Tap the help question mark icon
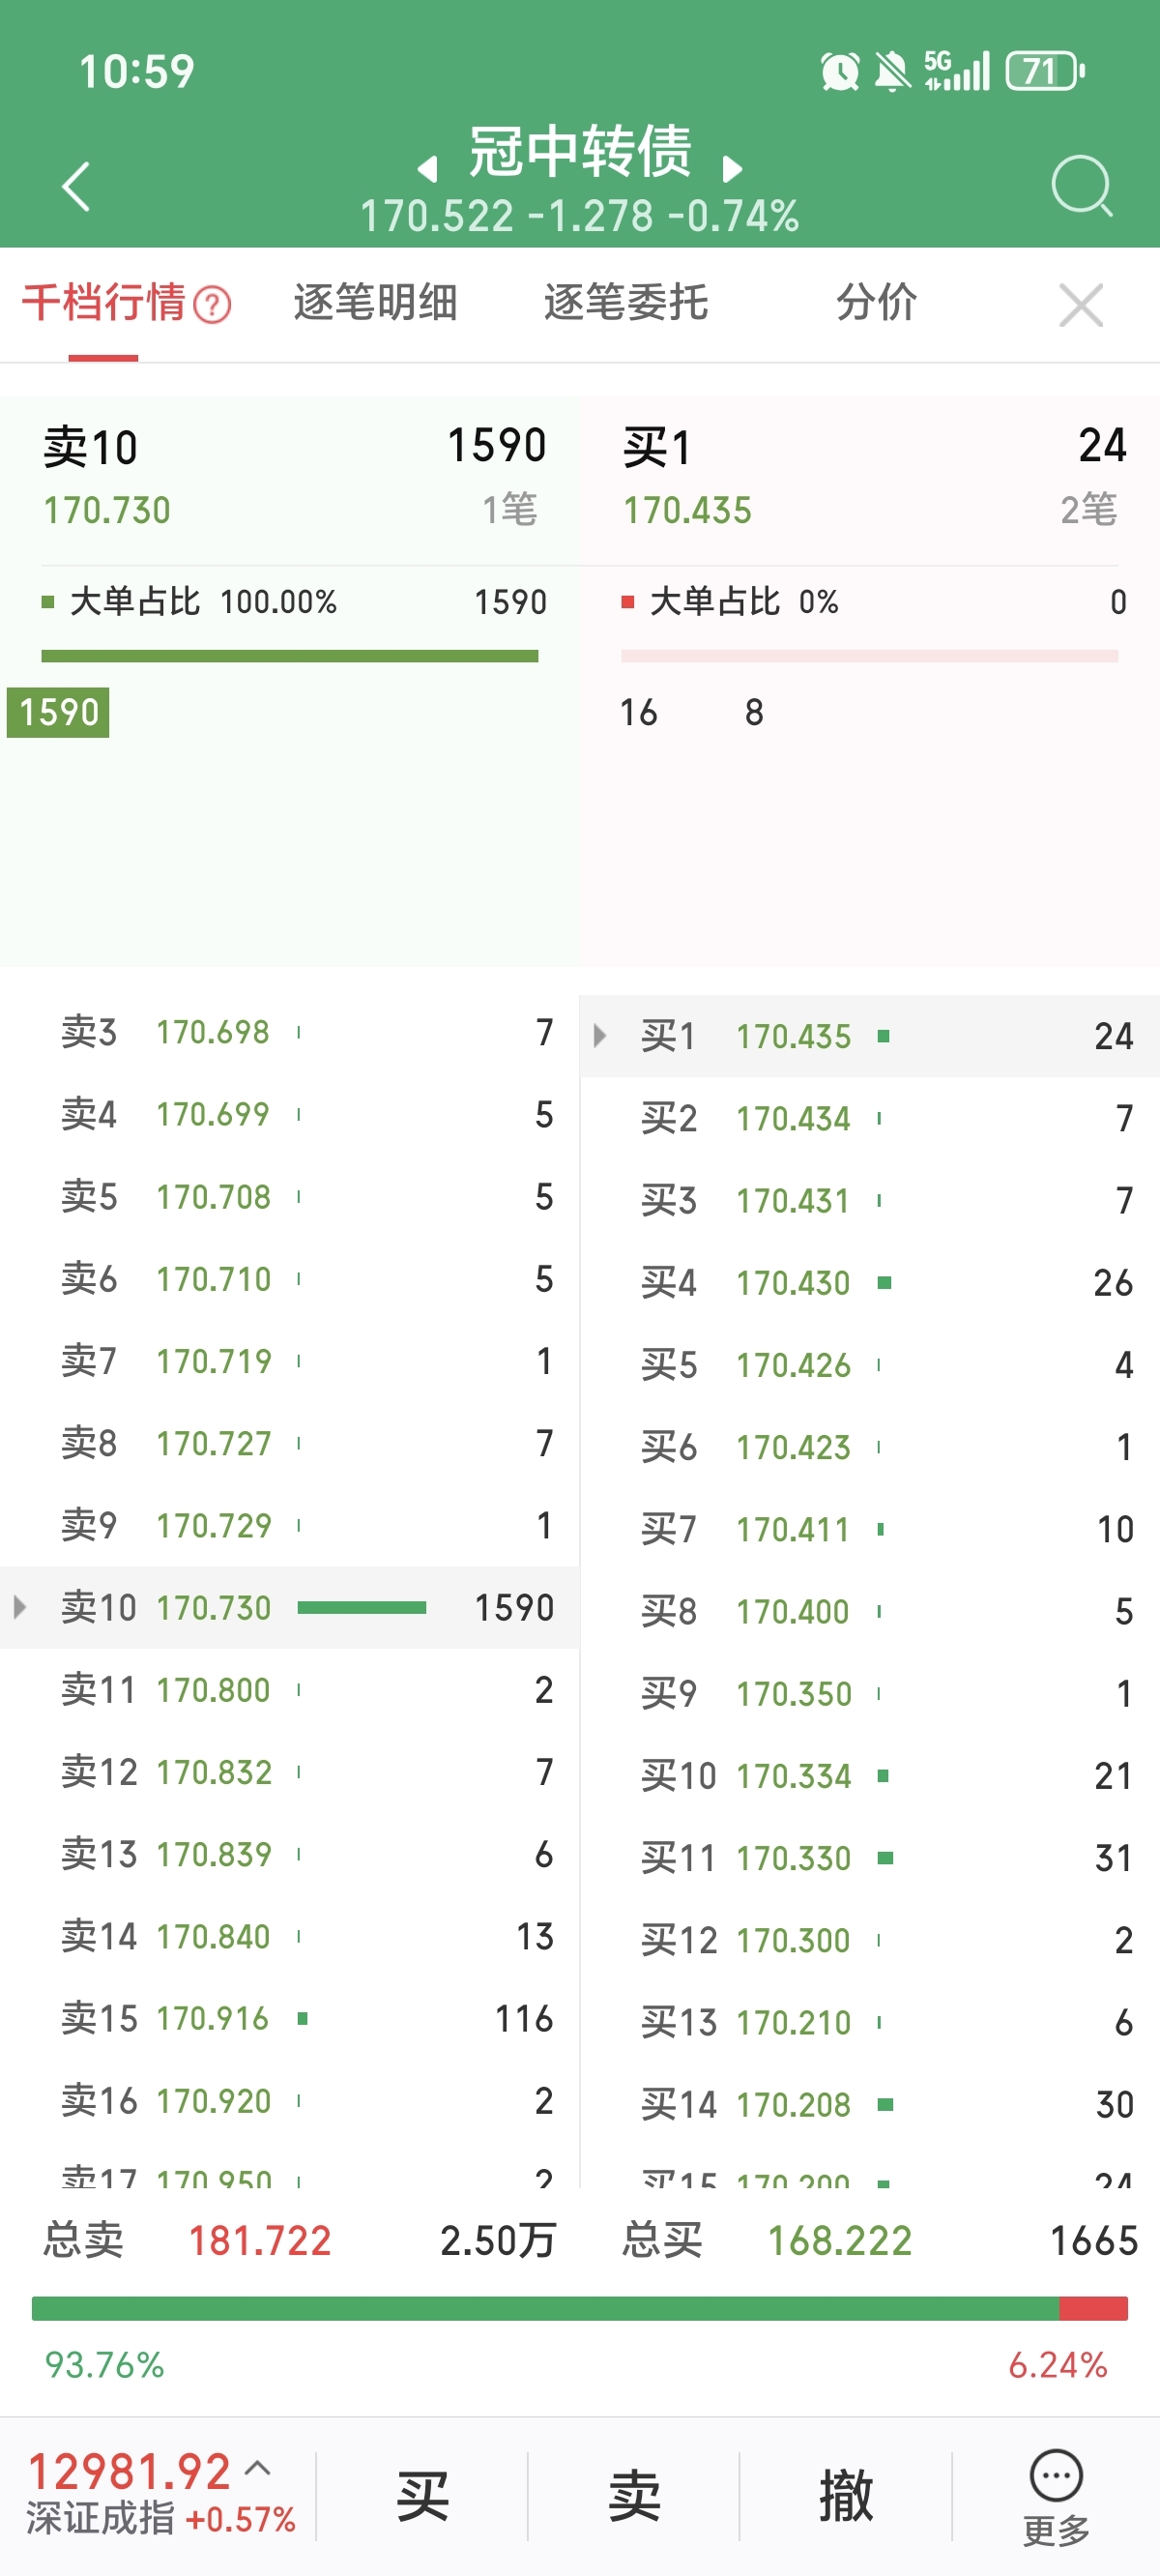 [212, 305]
